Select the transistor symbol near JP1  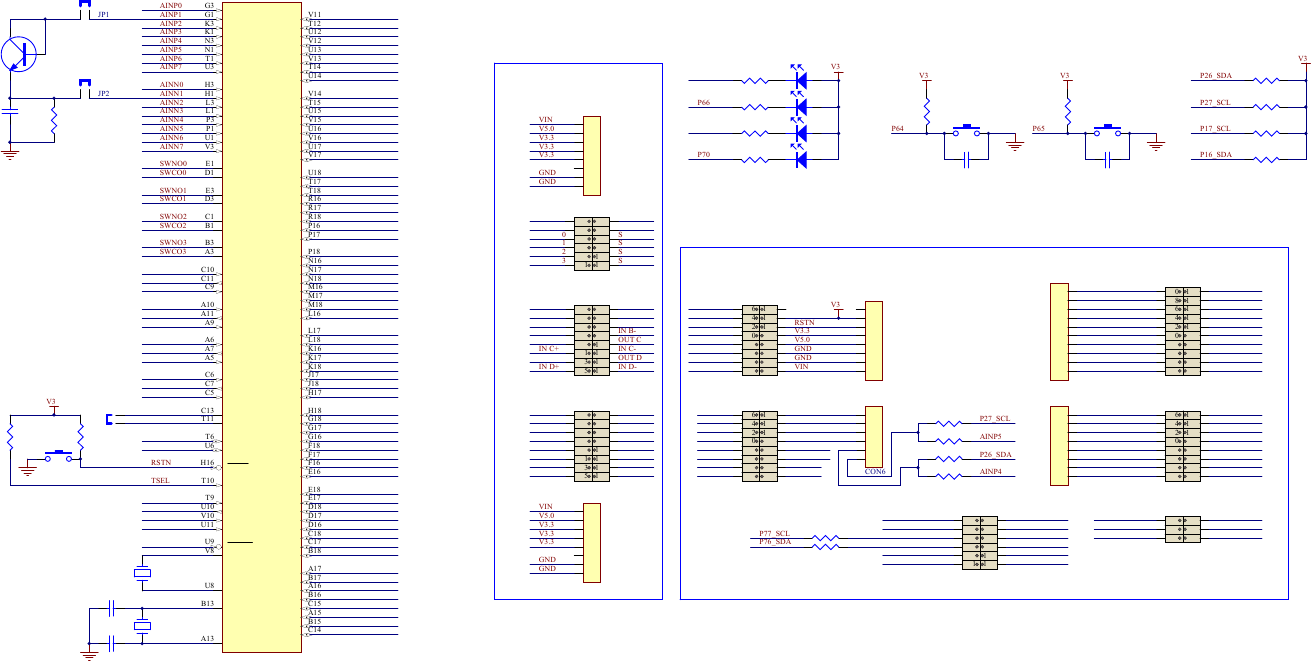(19, 54)
